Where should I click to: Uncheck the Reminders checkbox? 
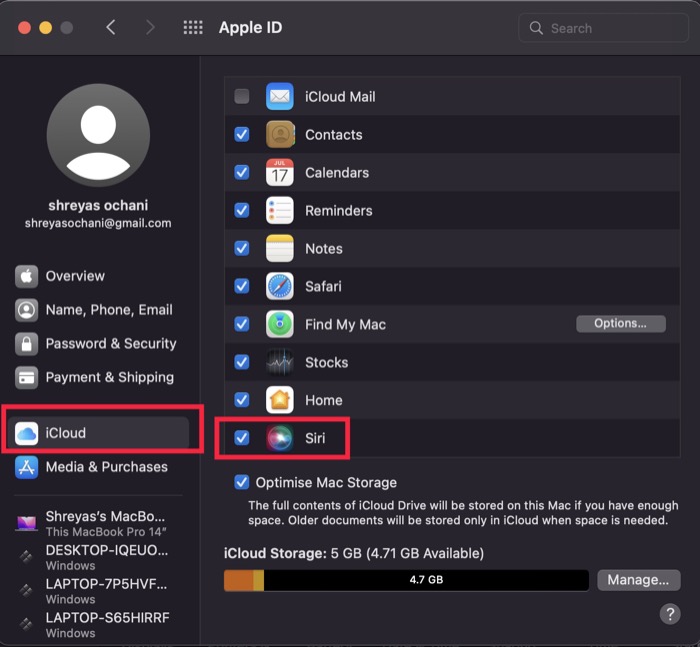pyautogui.click(x=242, y=210)
